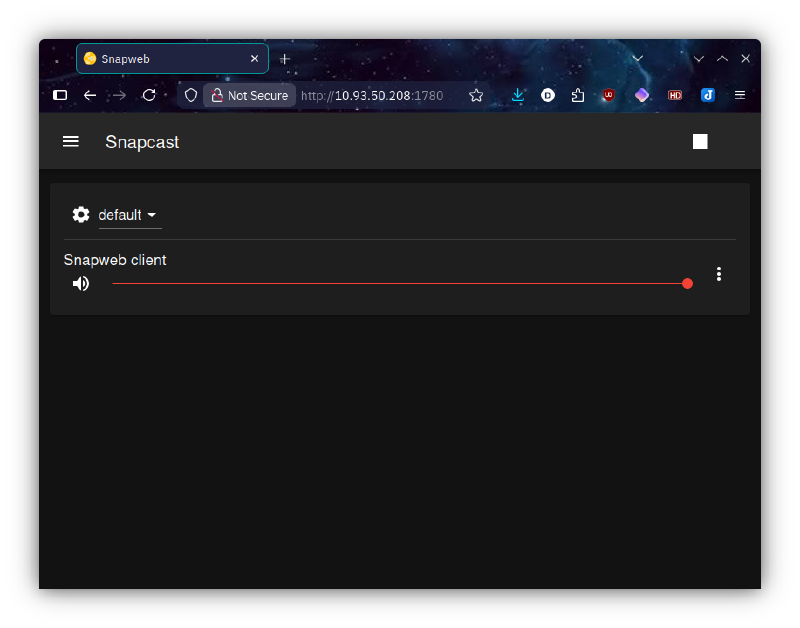List all tabs with the chevron
The image size is (800, 628).
tap(638, 59)
